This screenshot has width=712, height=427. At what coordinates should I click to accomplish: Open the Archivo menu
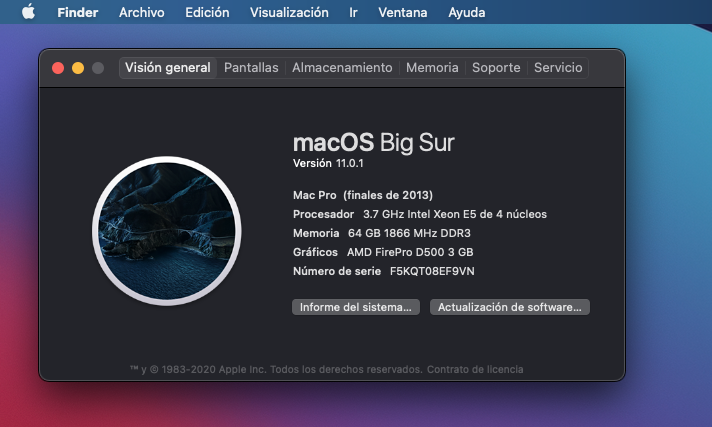click(142, 12)
